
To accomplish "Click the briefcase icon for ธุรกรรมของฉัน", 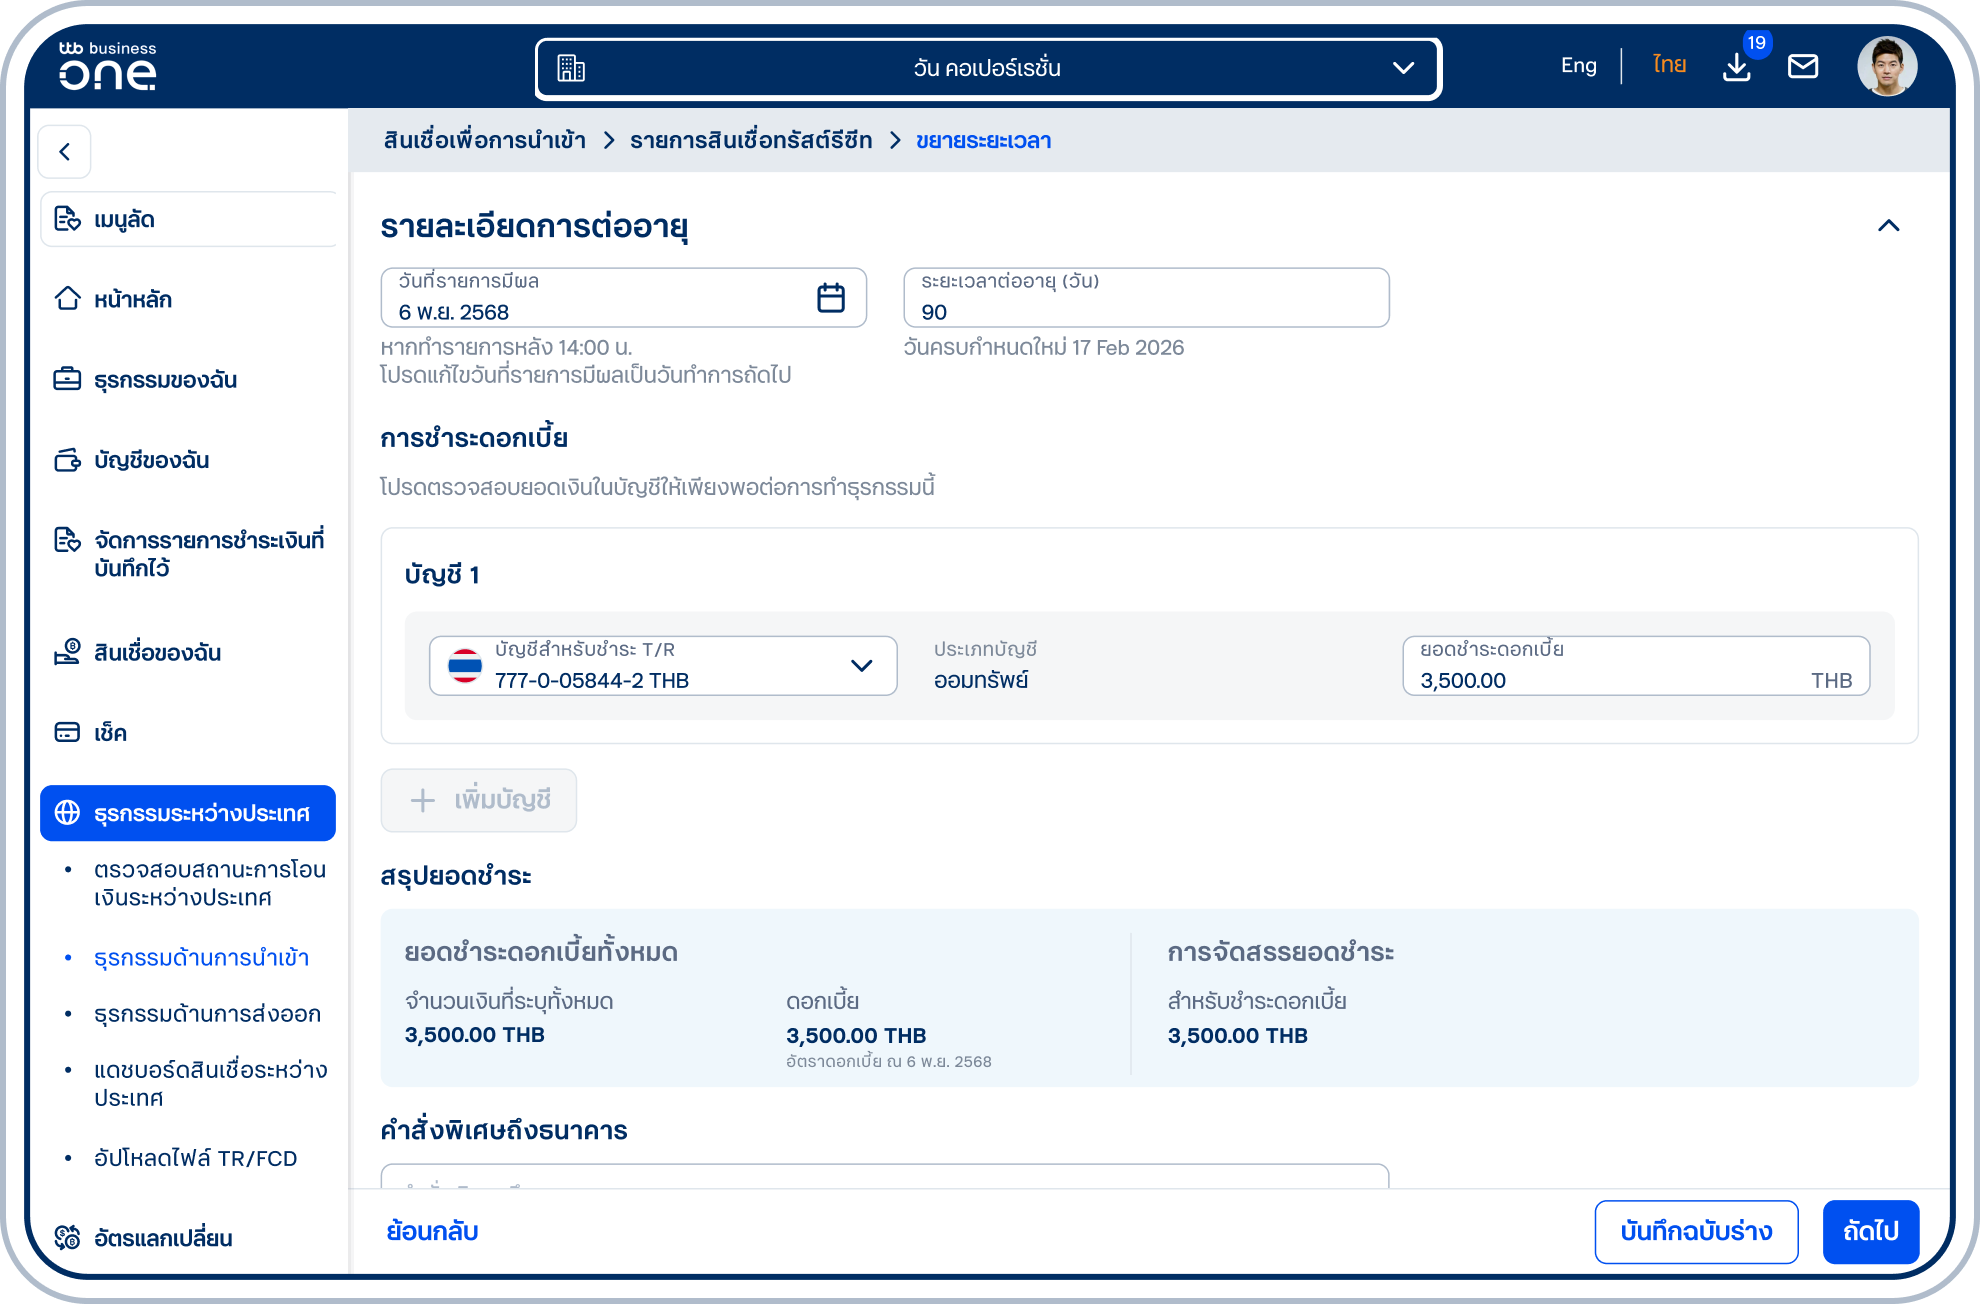I will pyautogui.click(x=67, y=379).
